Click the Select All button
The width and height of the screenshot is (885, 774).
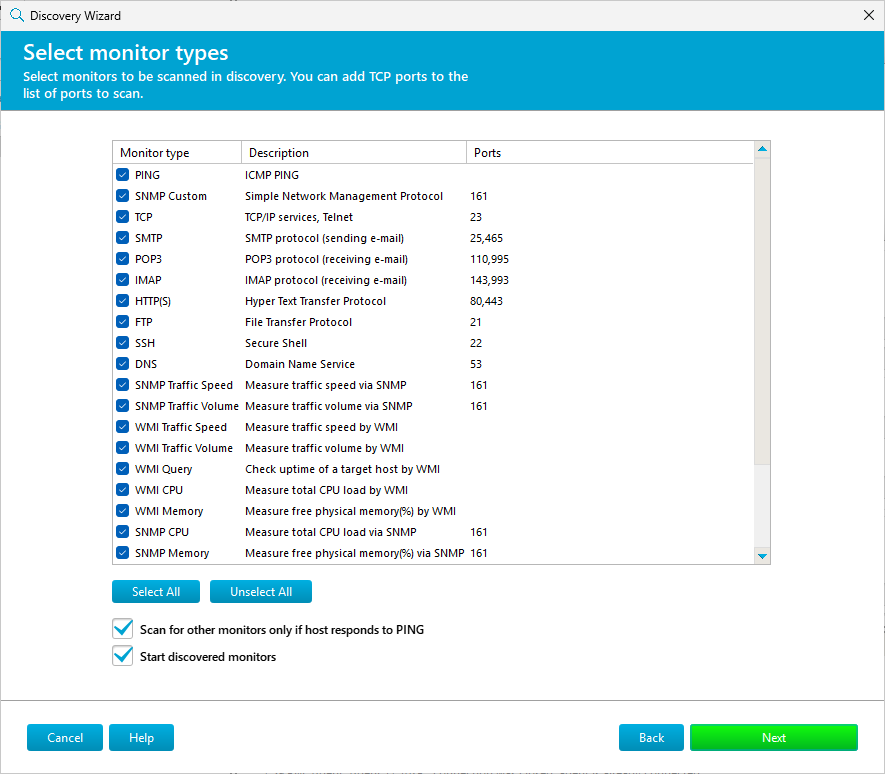pos(156,592)
